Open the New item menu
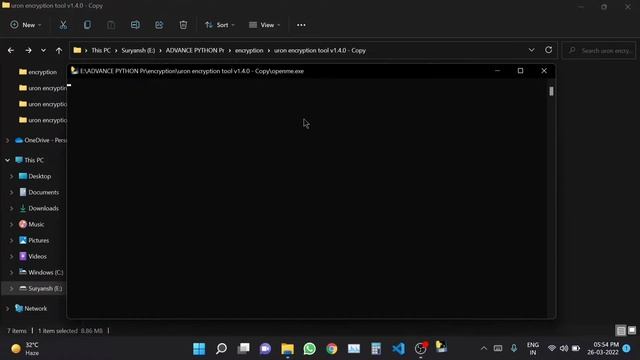The image size is (640, 360). [26, 25]
